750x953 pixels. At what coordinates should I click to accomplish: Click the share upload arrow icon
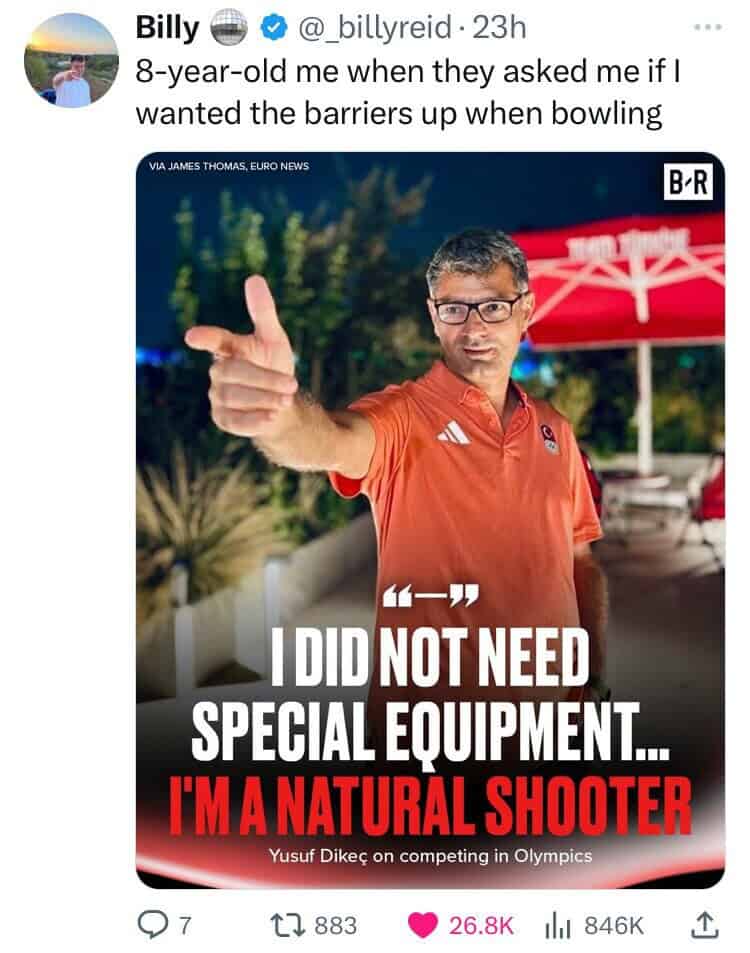[704, 924]
